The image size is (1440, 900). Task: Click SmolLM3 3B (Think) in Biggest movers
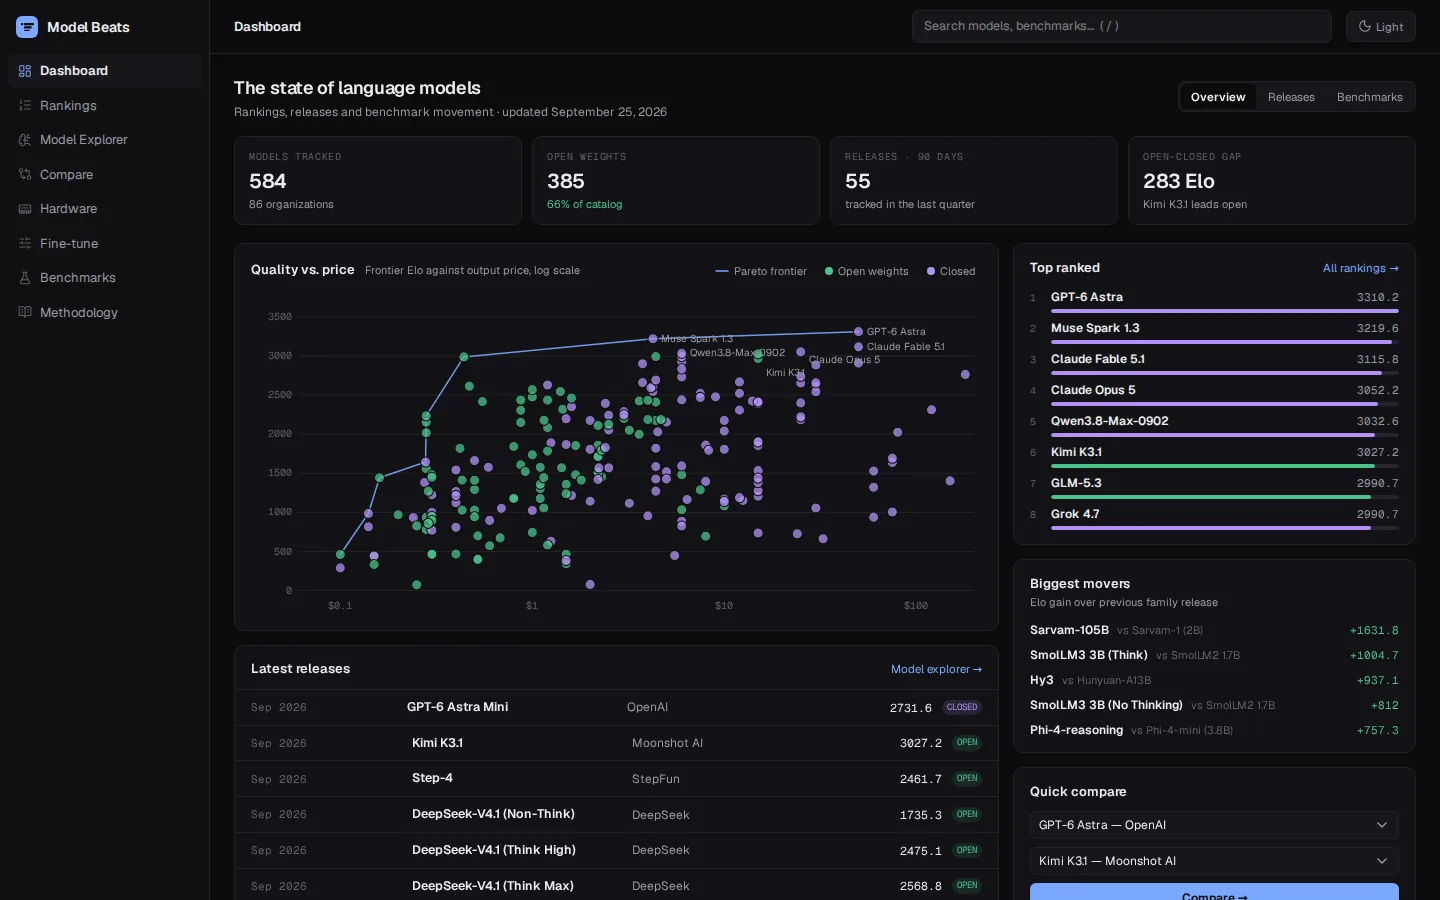[x=1088, y=655]
